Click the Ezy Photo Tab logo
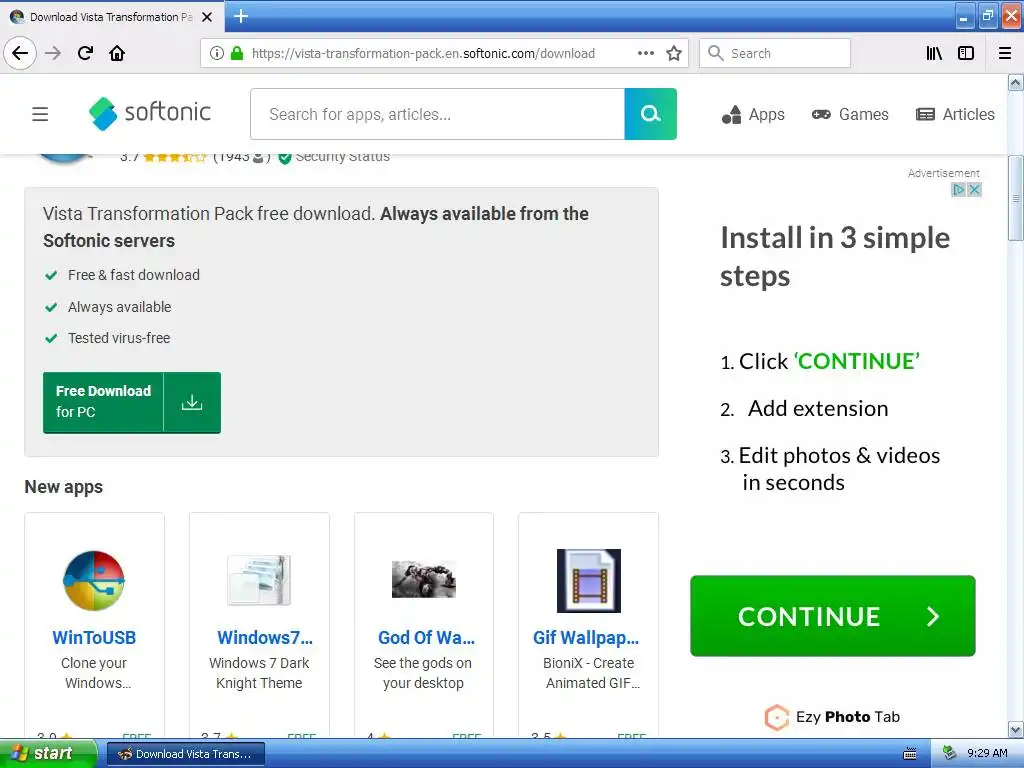This screenshot has height=768, width=1024. (832, 716)
